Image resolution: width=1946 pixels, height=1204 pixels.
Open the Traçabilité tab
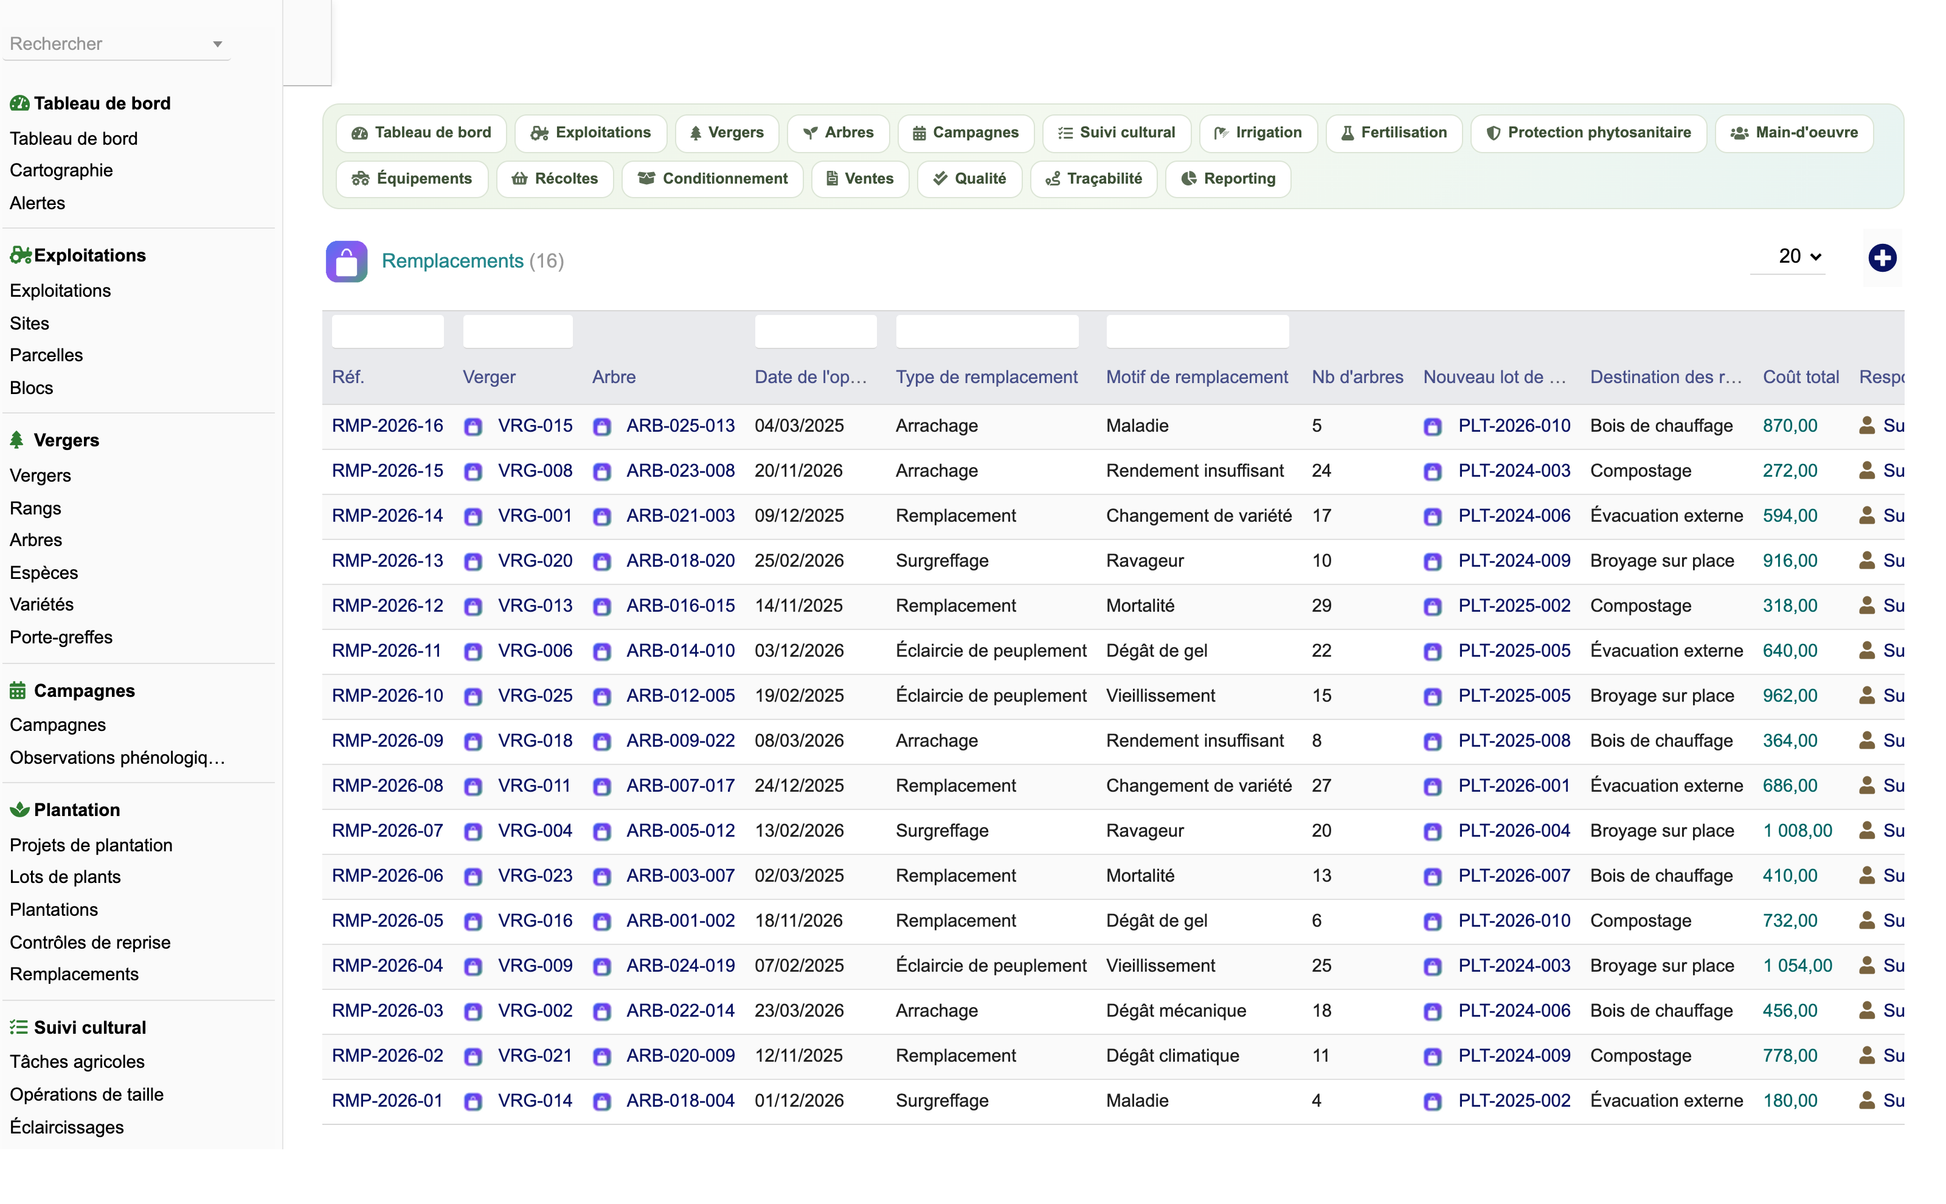[x=1093, y=179]
